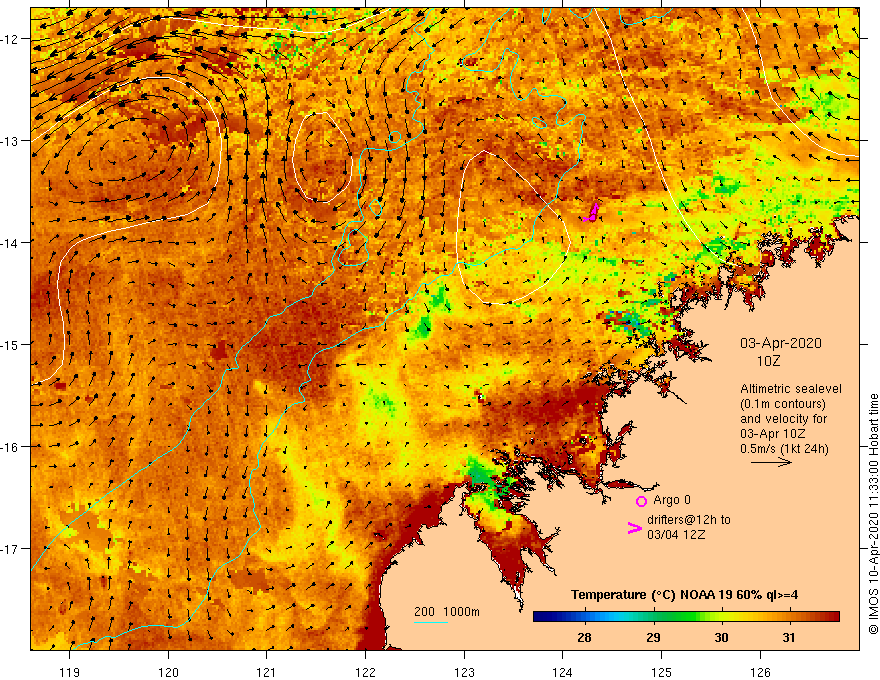This screenshot has height=680, width=880.
Task: Click the latitude axis label -15
Action: (11, 344)
